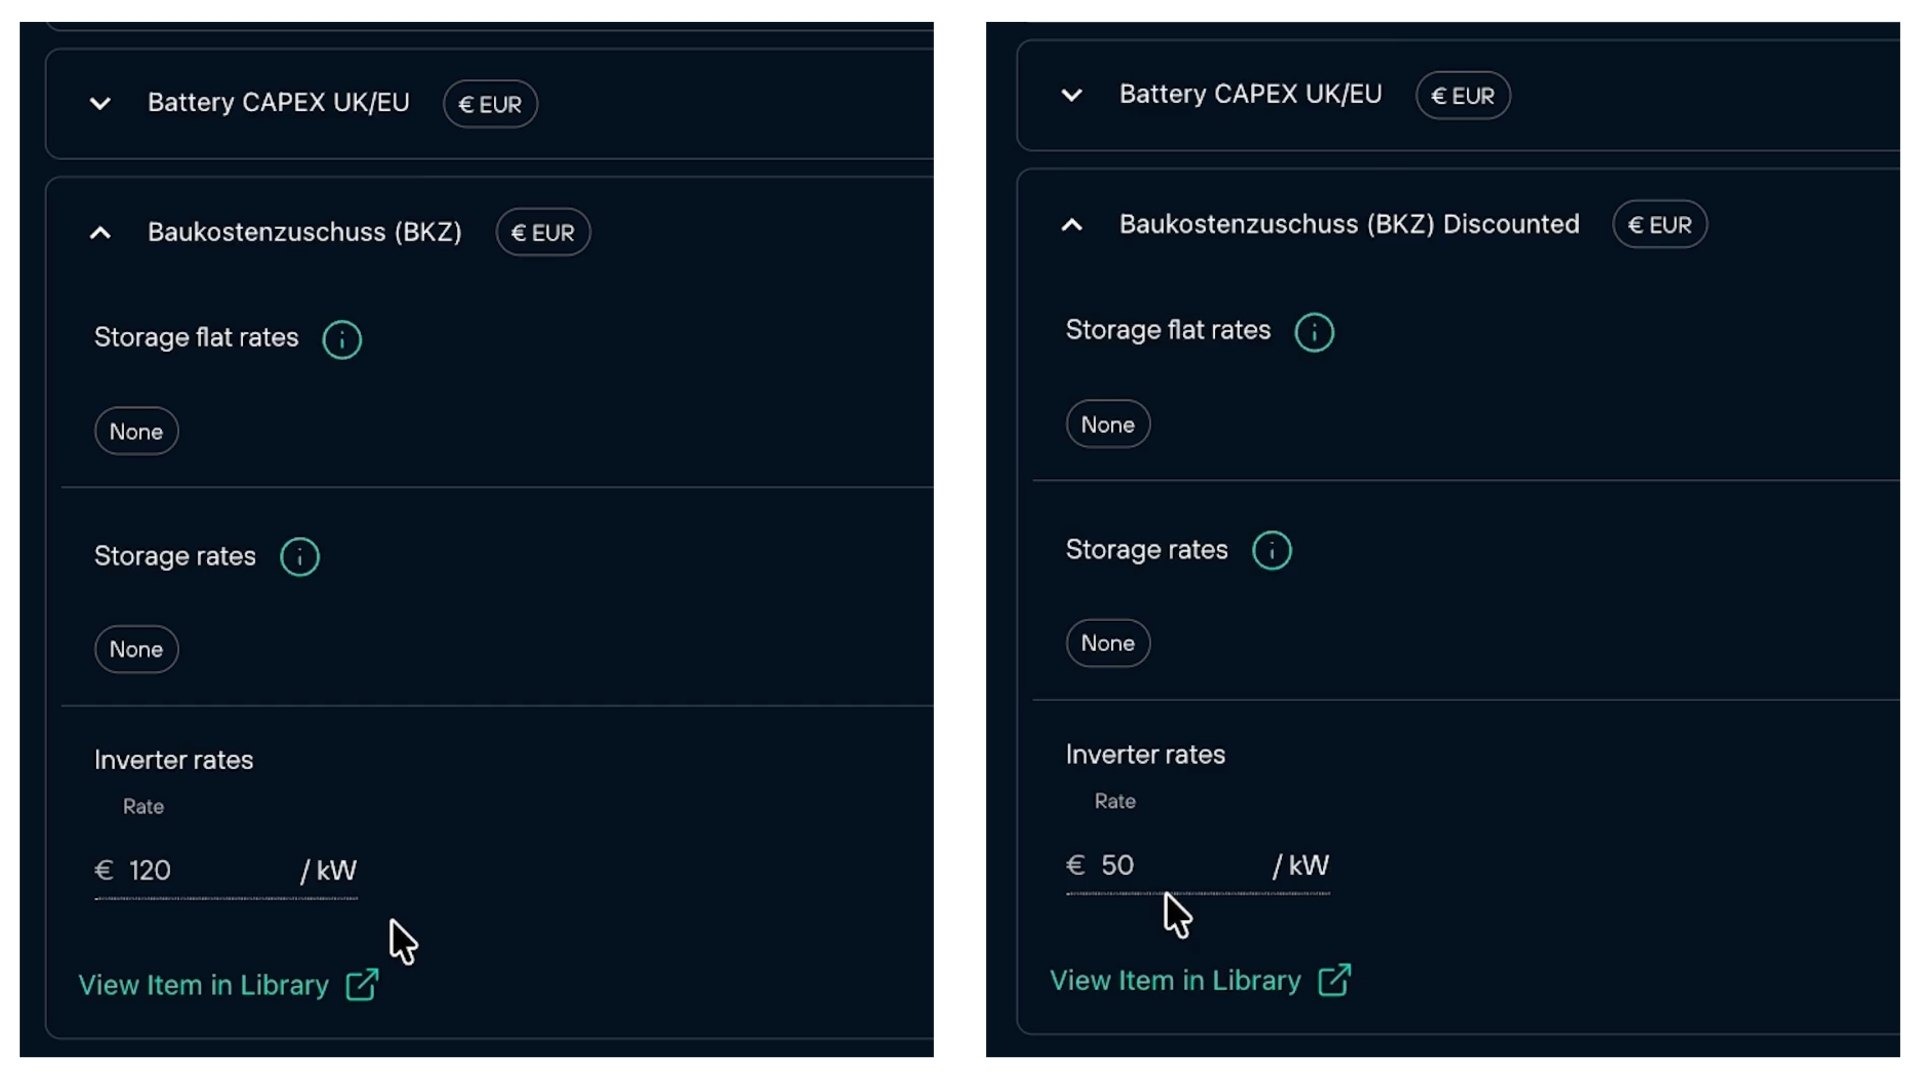Click EUR badge next to Baukostenzuschuss (BKZ)
1920x1080 pixels.
point(542,233)
